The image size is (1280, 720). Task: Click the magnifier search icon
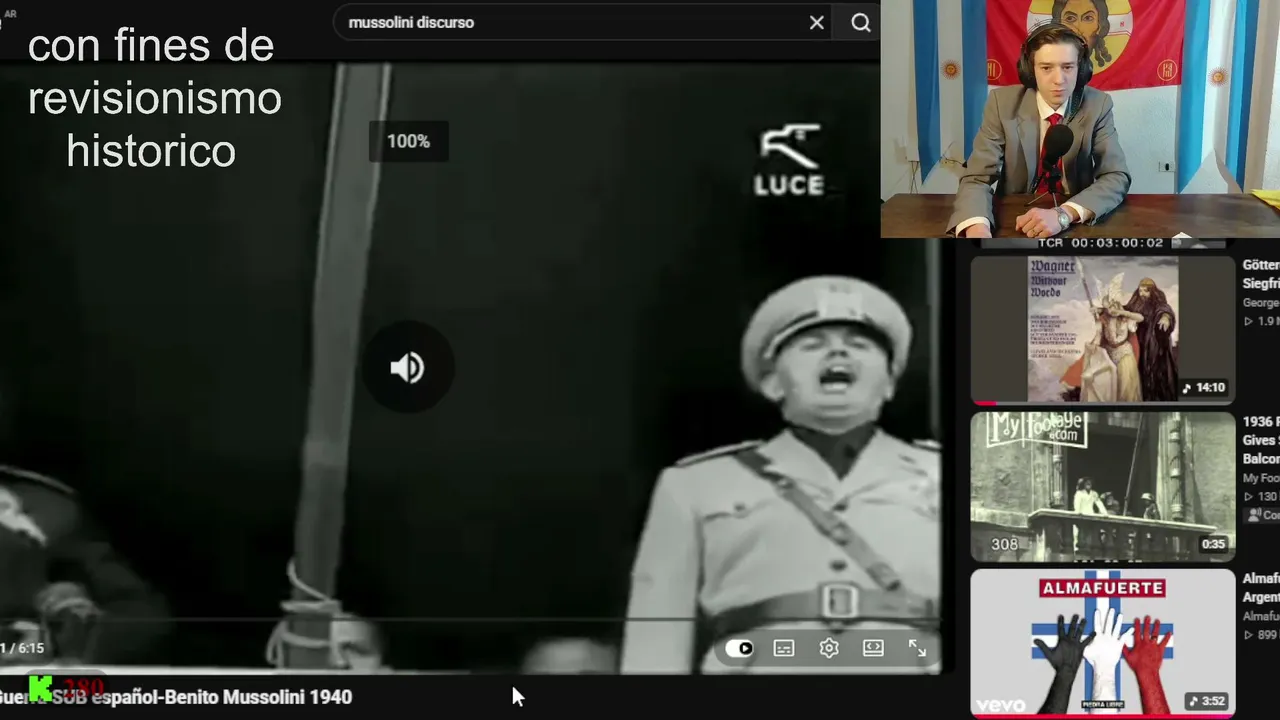click(x=861, y=22)
